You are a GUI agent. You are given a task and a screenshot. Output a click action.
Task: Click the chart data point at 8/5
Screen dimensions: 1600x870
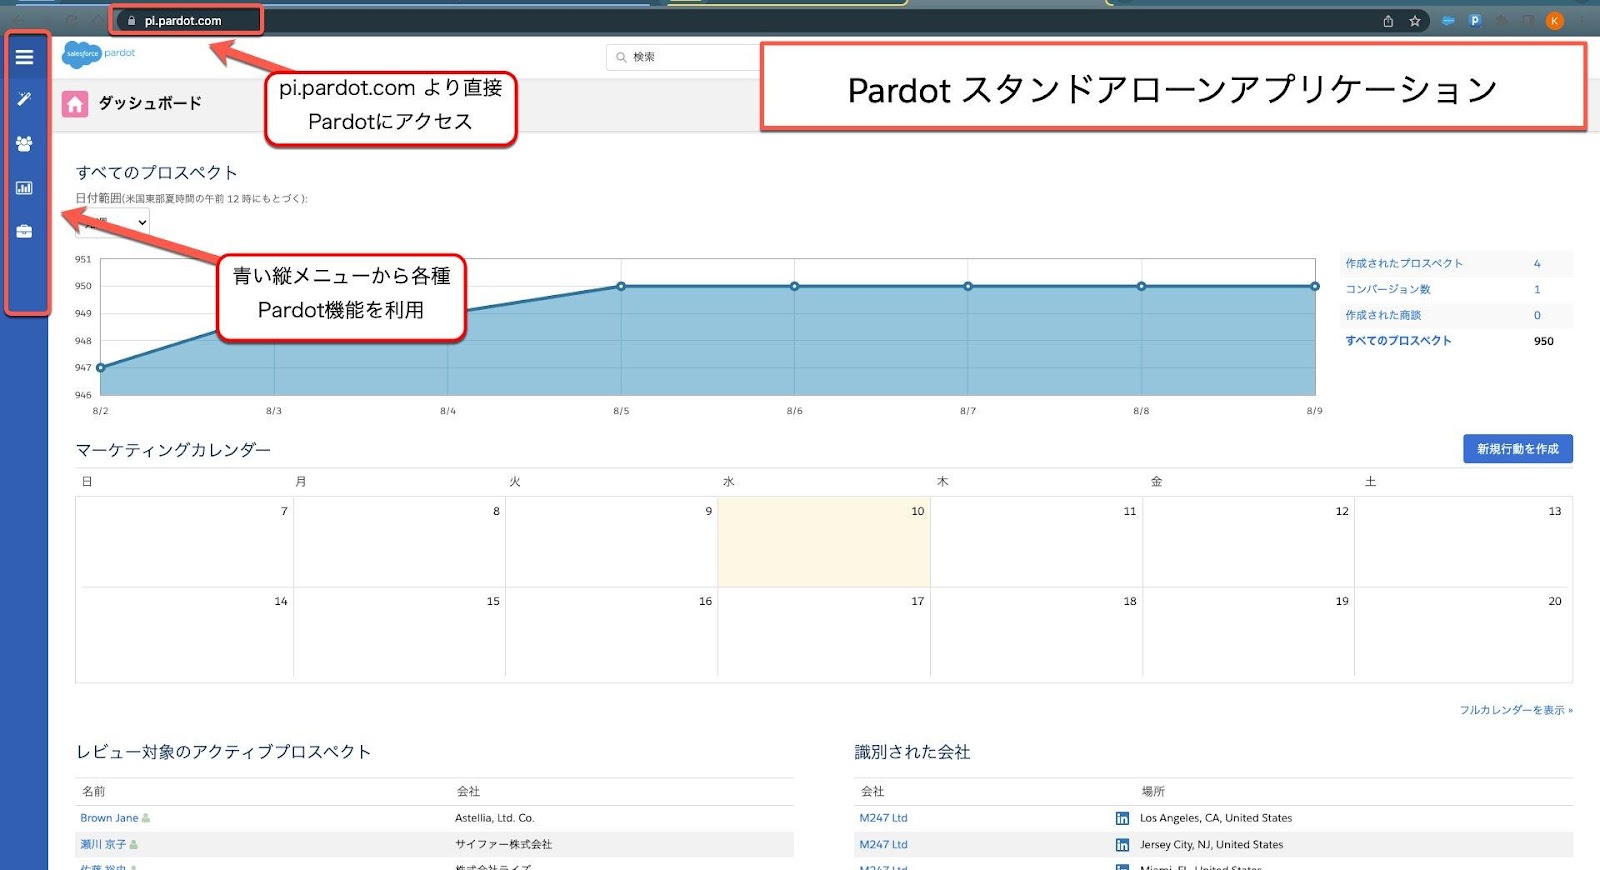tap(621, 286)
